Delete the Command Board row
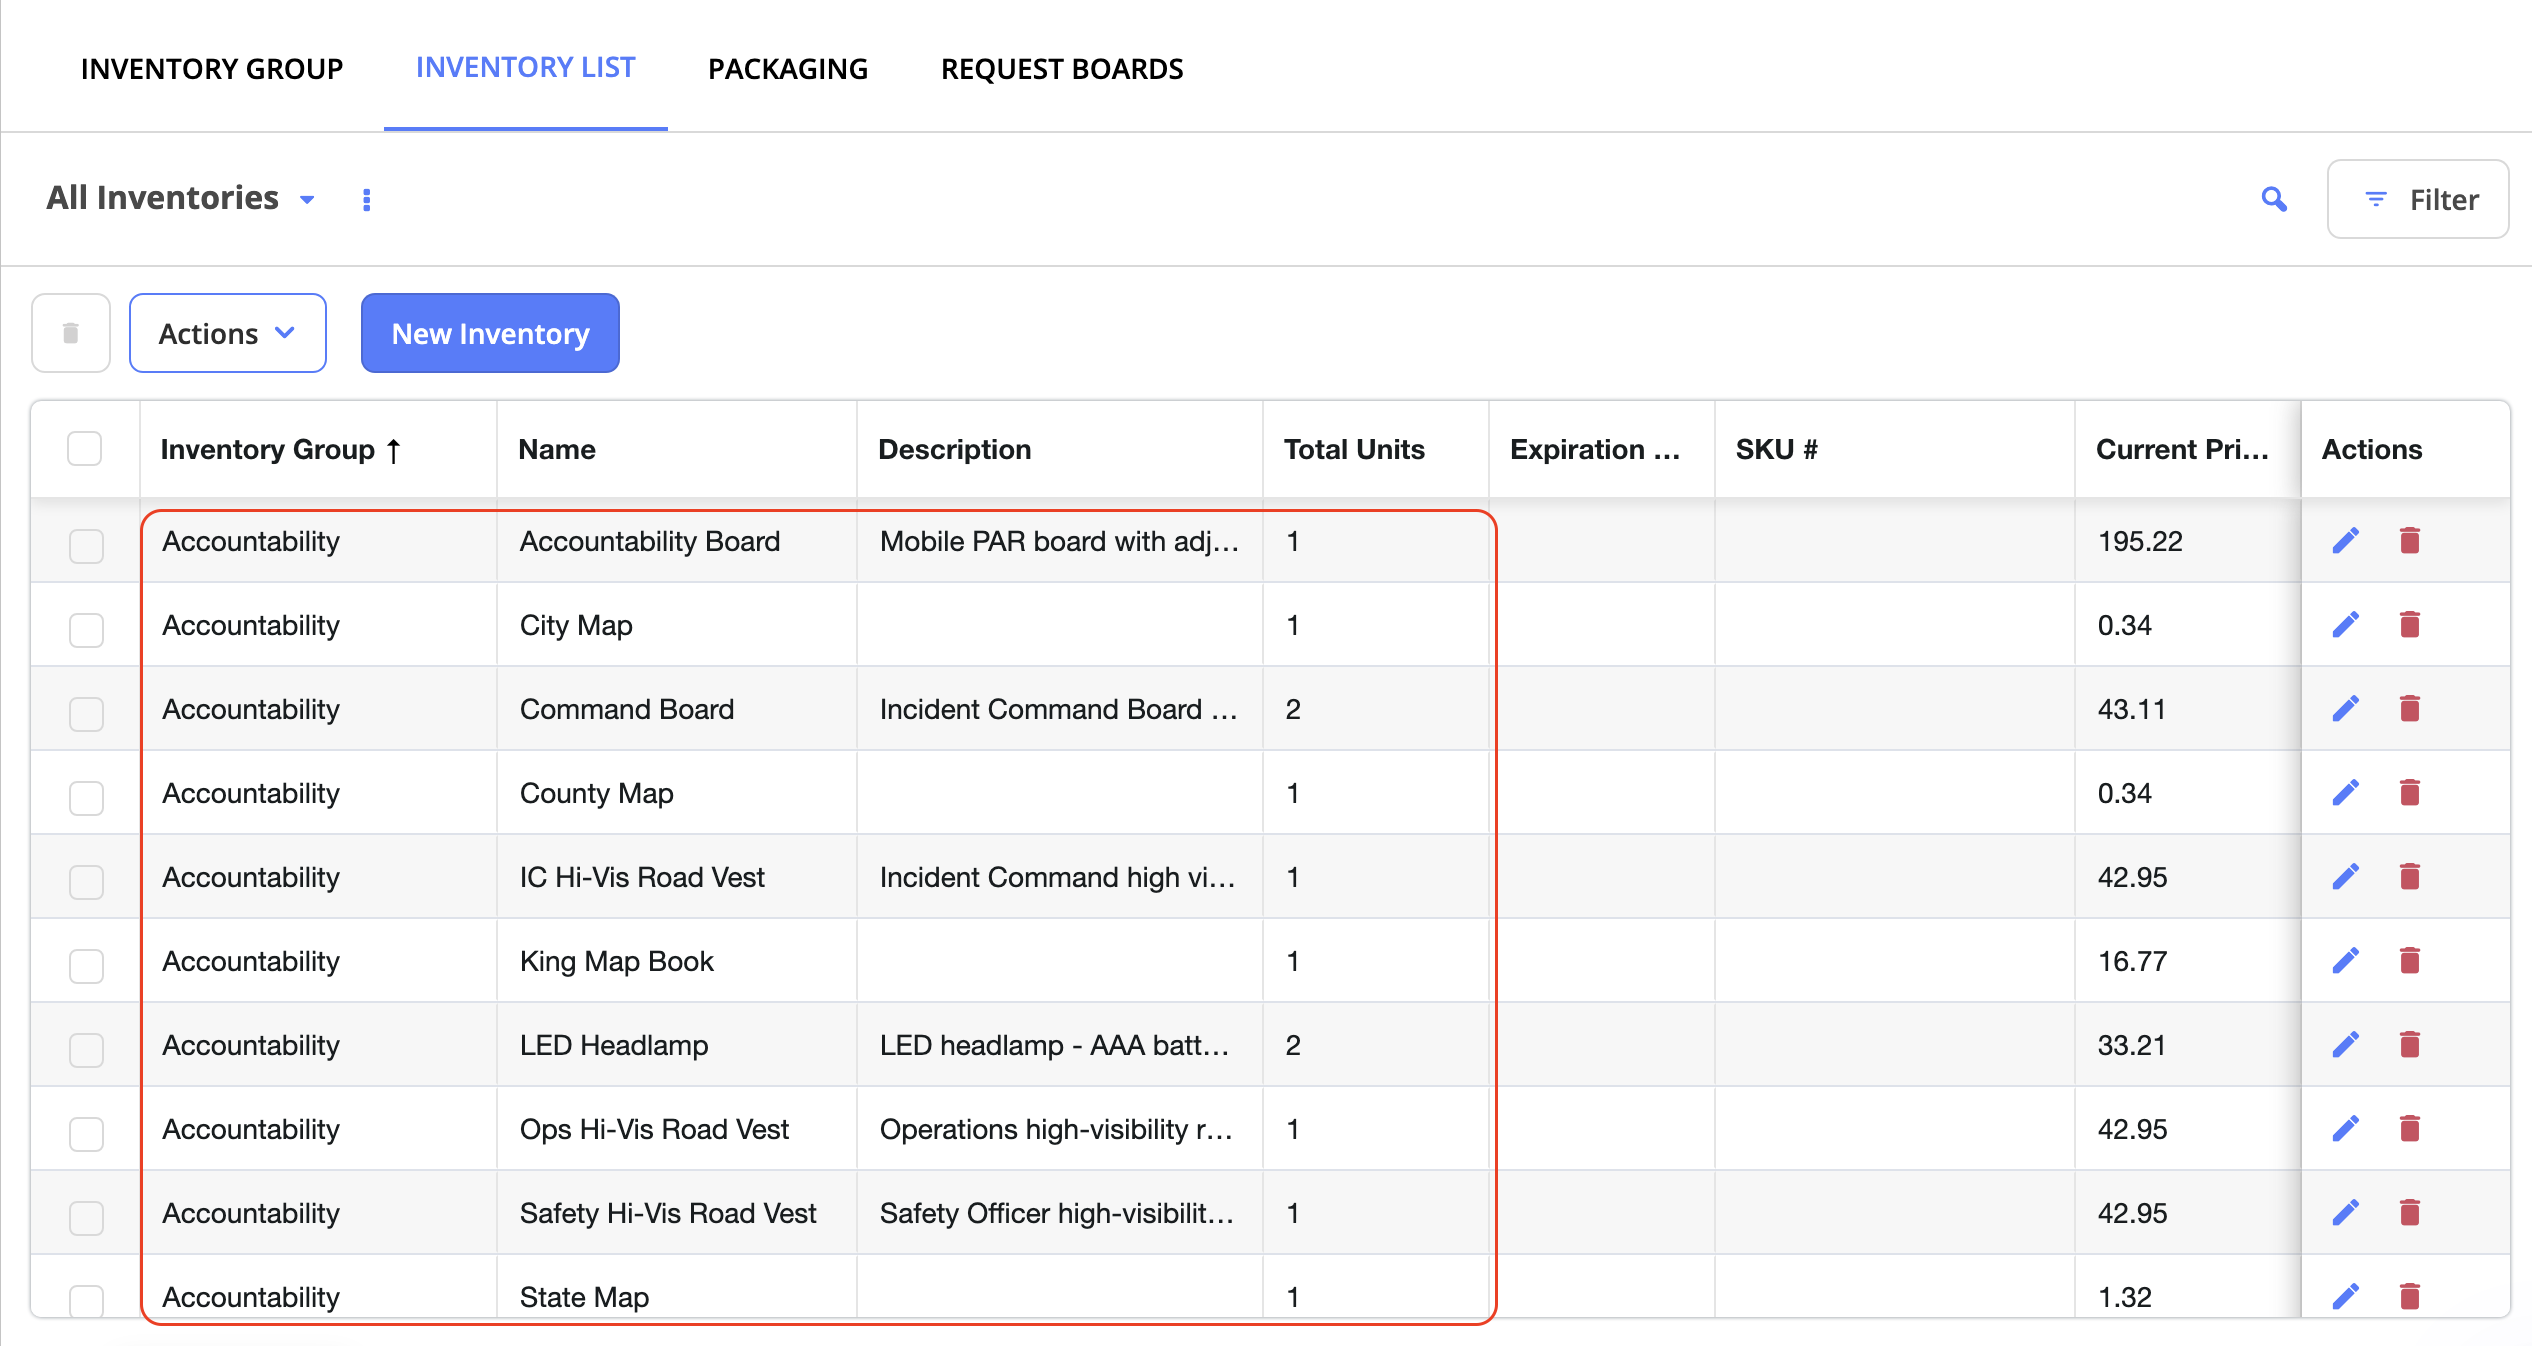This screenshot has width=2532, height=1346. 2410,709
